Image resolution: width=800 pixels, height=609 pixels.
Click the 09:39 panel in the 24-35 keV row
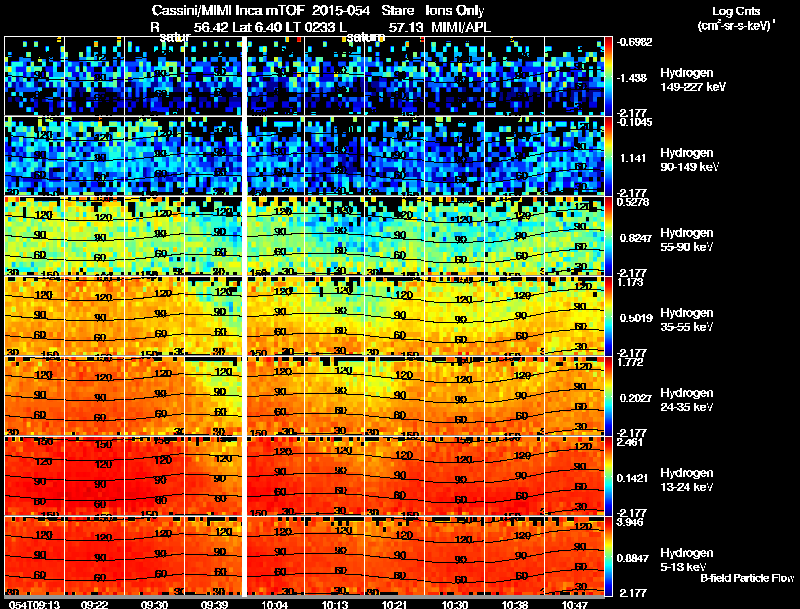pyautogui.click(x=214, y=396)
